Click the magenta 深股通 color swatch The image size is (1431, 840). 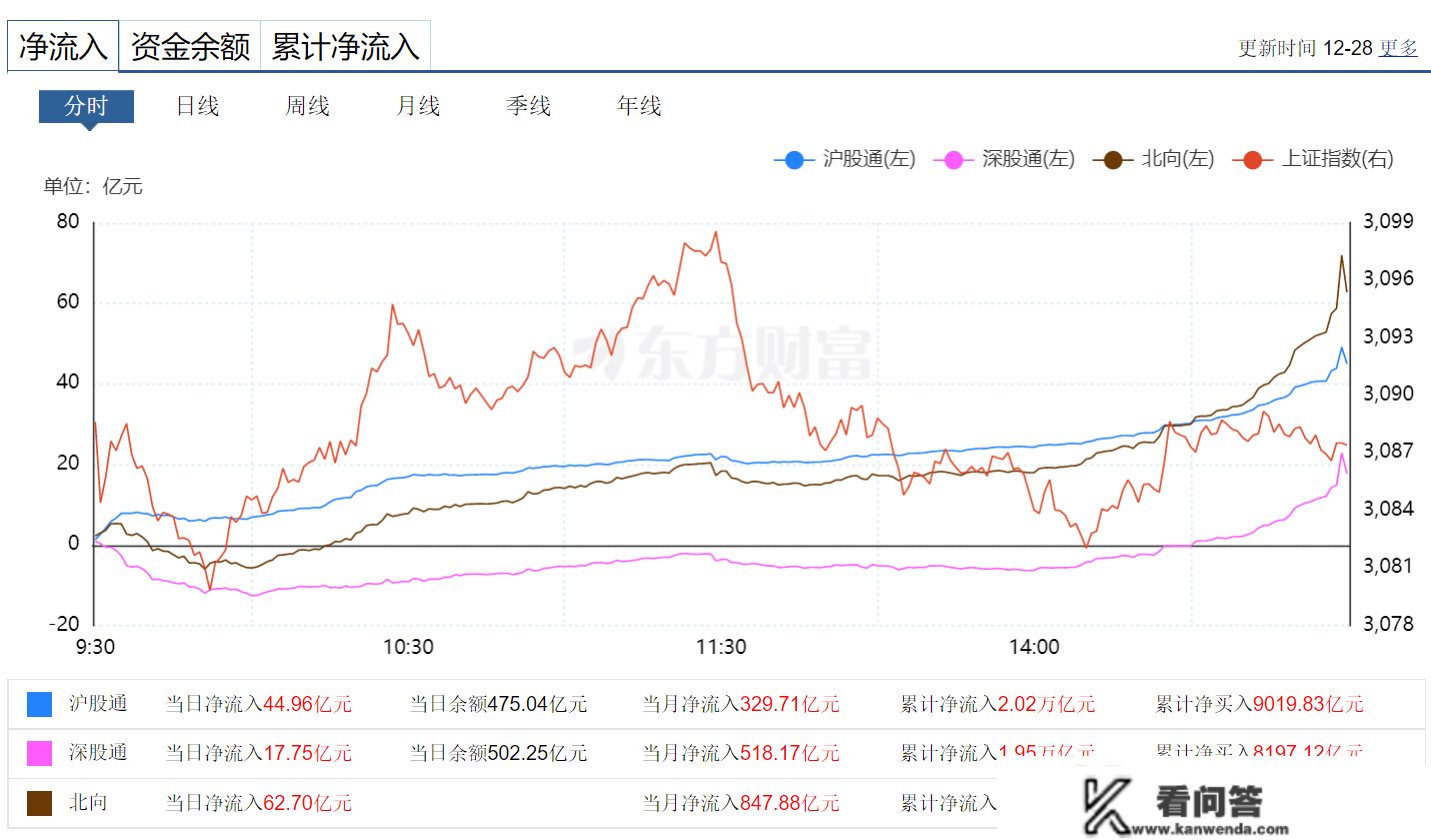click(x=40, y=753)
